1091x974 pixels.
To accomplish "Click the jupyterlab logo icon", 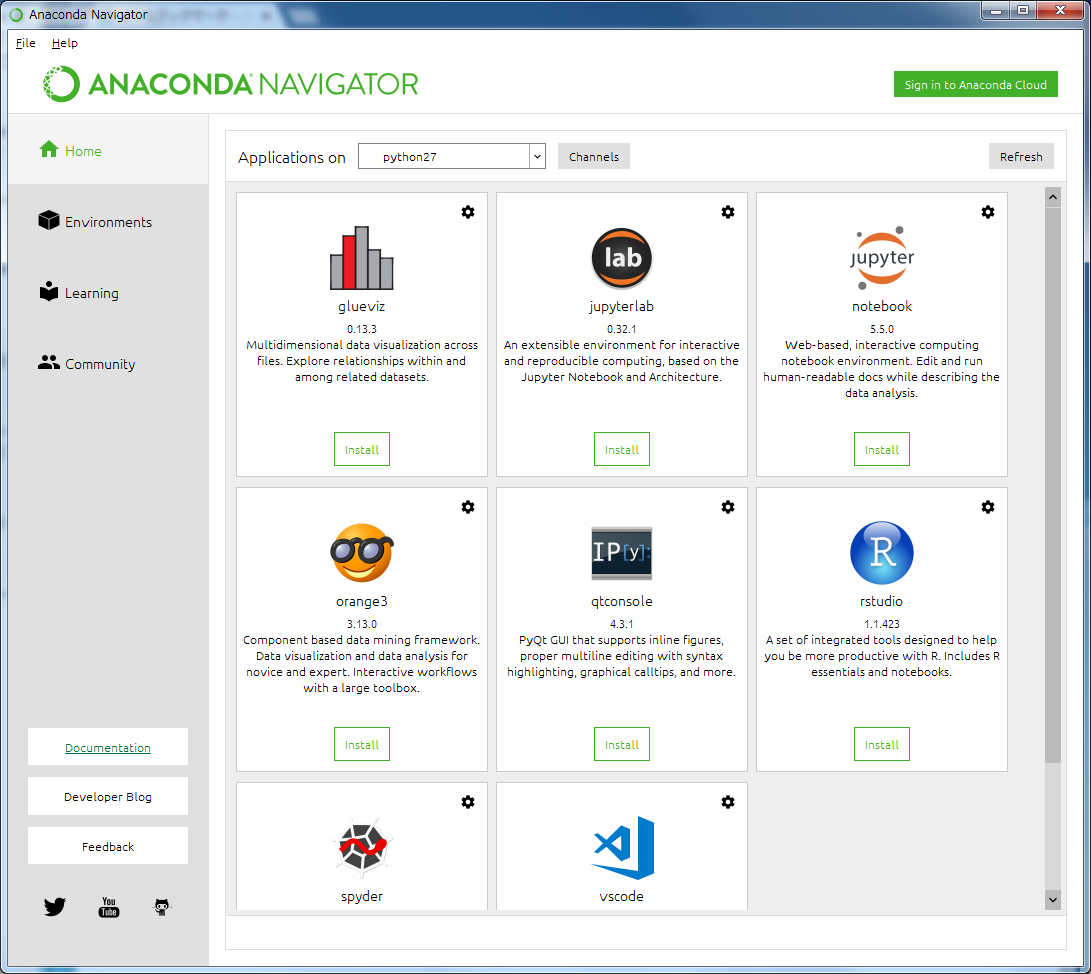I will point(621,258).
